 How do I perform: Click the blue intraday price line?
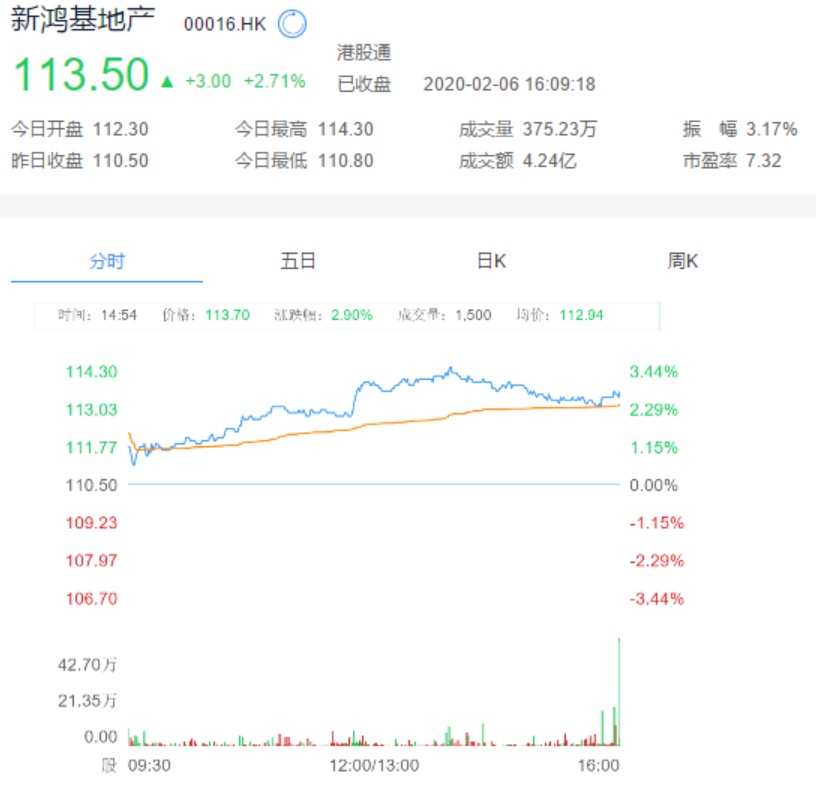click(x=400, y=385)
